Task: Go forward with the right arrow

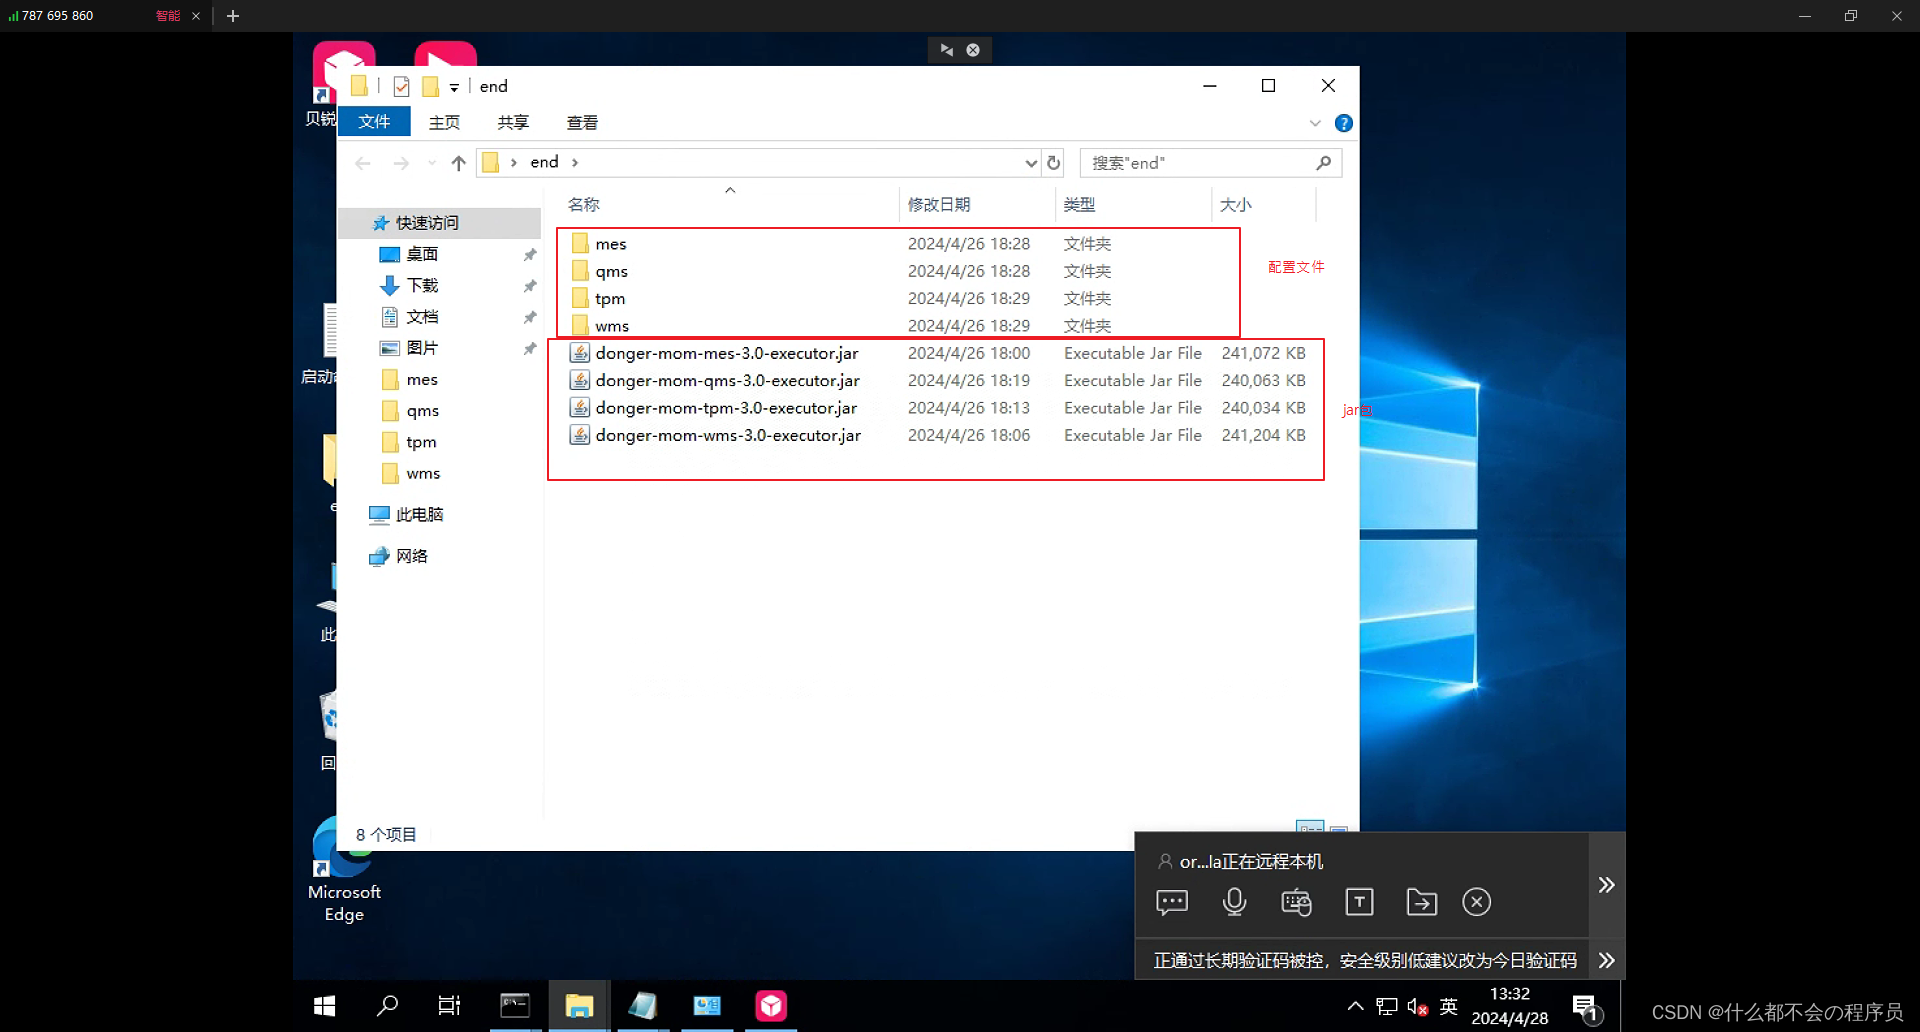Action: click(401, 163)
